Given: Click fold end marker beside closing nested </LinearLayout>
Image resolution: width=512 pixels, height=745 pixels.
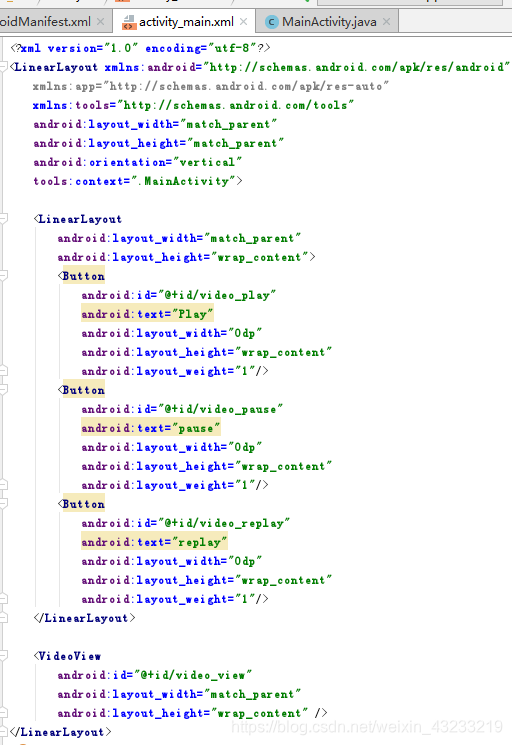Looking at the screenshot, I should pos(4,617).
